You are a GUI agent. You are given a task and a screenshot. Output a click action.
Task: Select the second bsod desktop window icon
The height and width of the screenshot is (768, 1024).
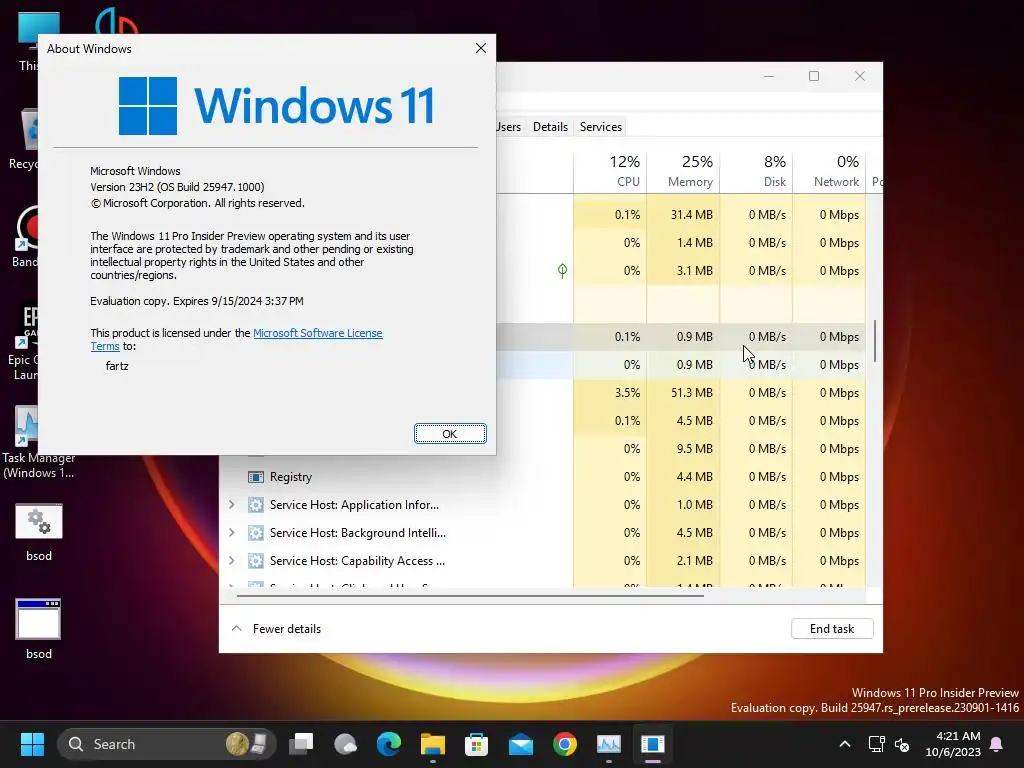coord(39,629)
